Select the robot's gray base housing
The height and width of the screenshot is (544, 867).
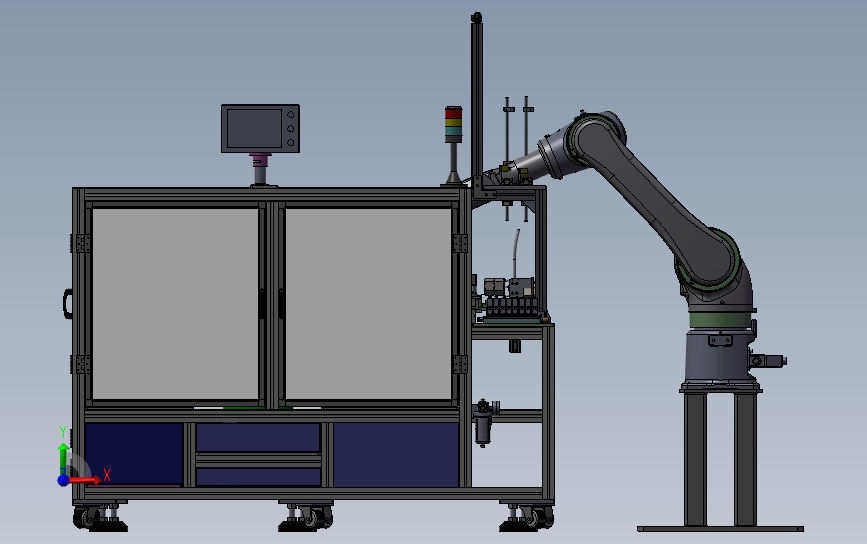[719, 357]
